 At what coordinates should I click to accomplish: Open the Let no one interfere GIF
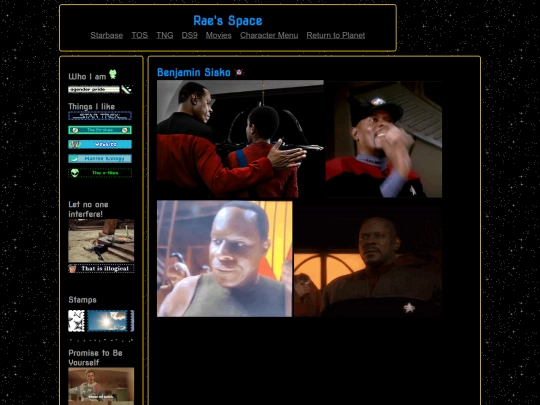pyautogui.click(x=101, y=240)
